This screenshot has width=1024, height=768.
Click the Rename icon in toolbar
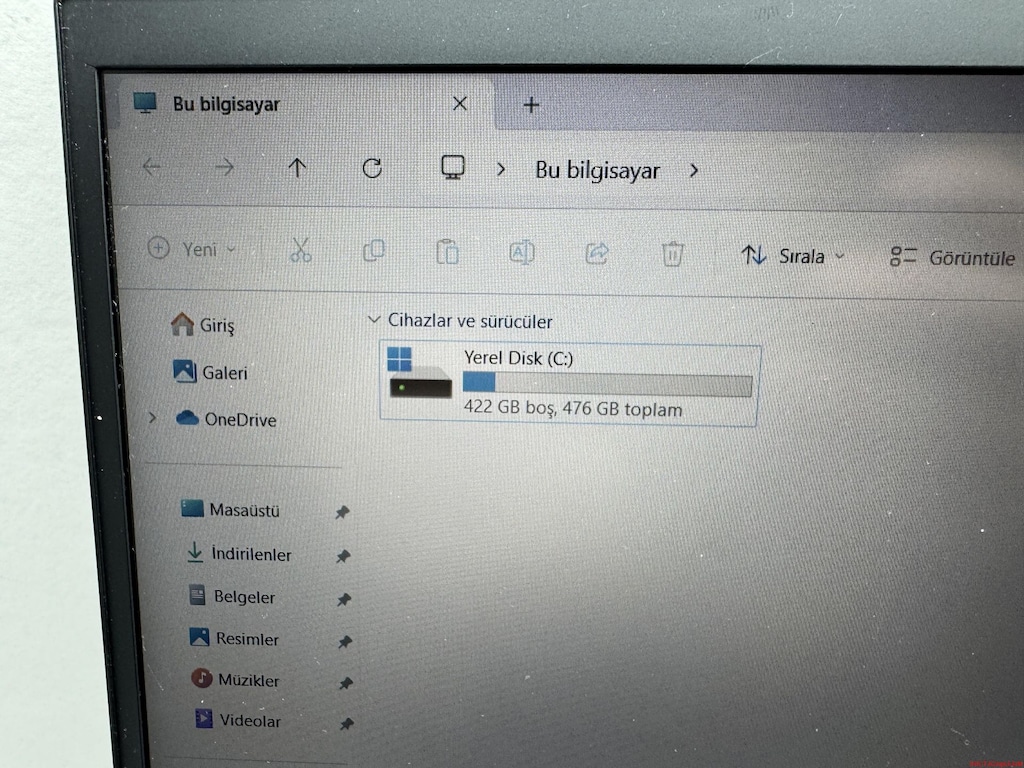(522, 253)
